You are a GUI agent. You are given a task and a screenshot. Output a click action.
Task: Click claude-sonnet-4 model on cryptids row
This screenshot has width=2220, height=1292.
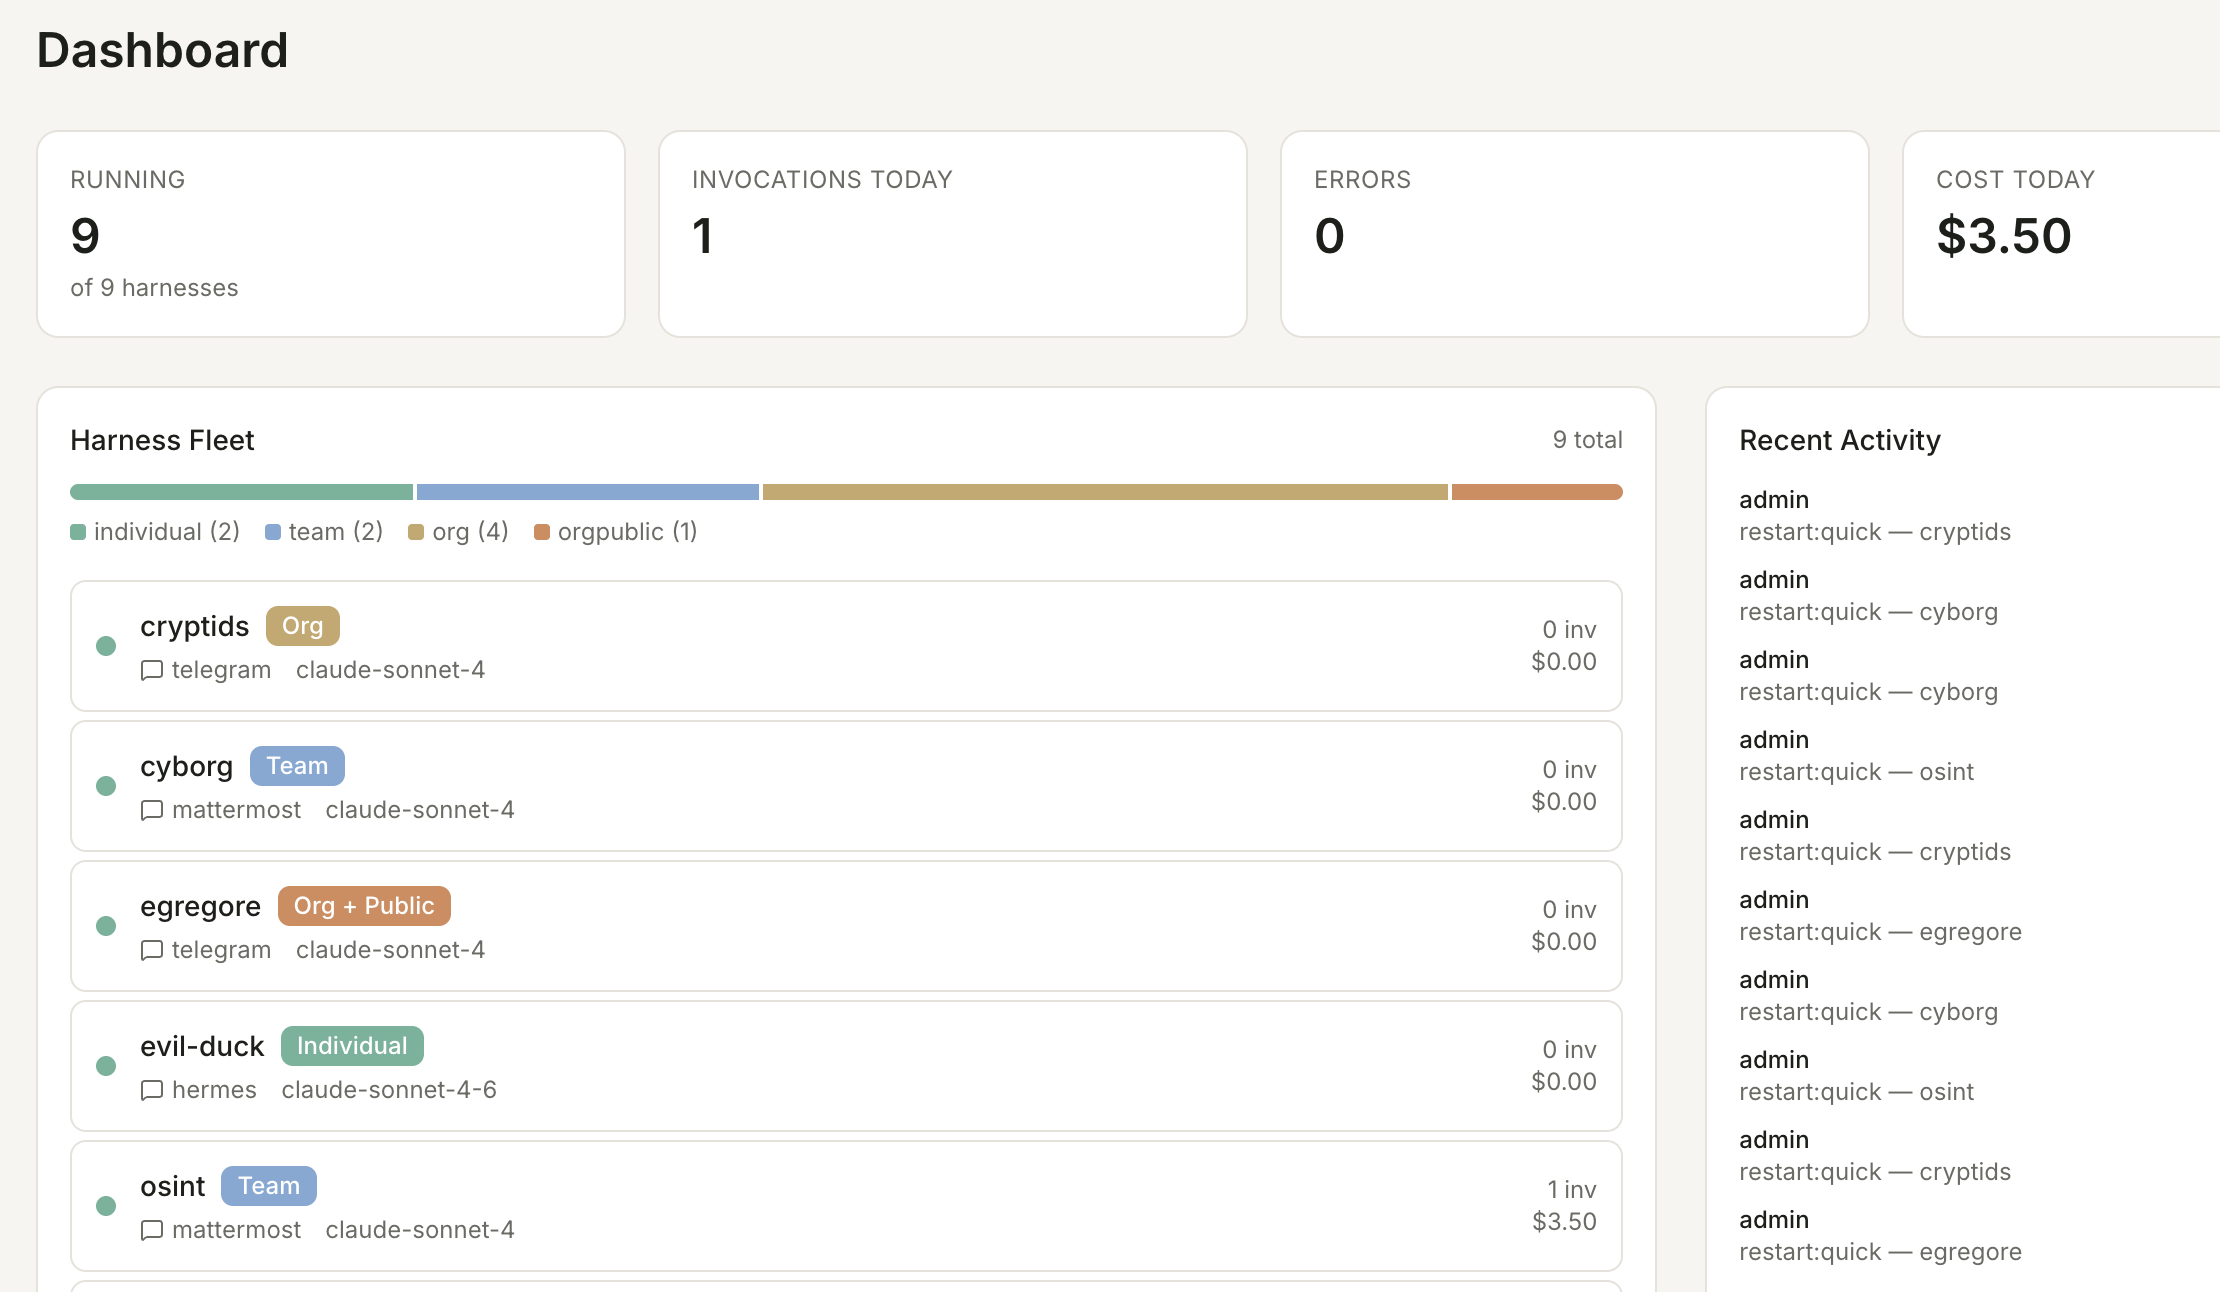390,670
